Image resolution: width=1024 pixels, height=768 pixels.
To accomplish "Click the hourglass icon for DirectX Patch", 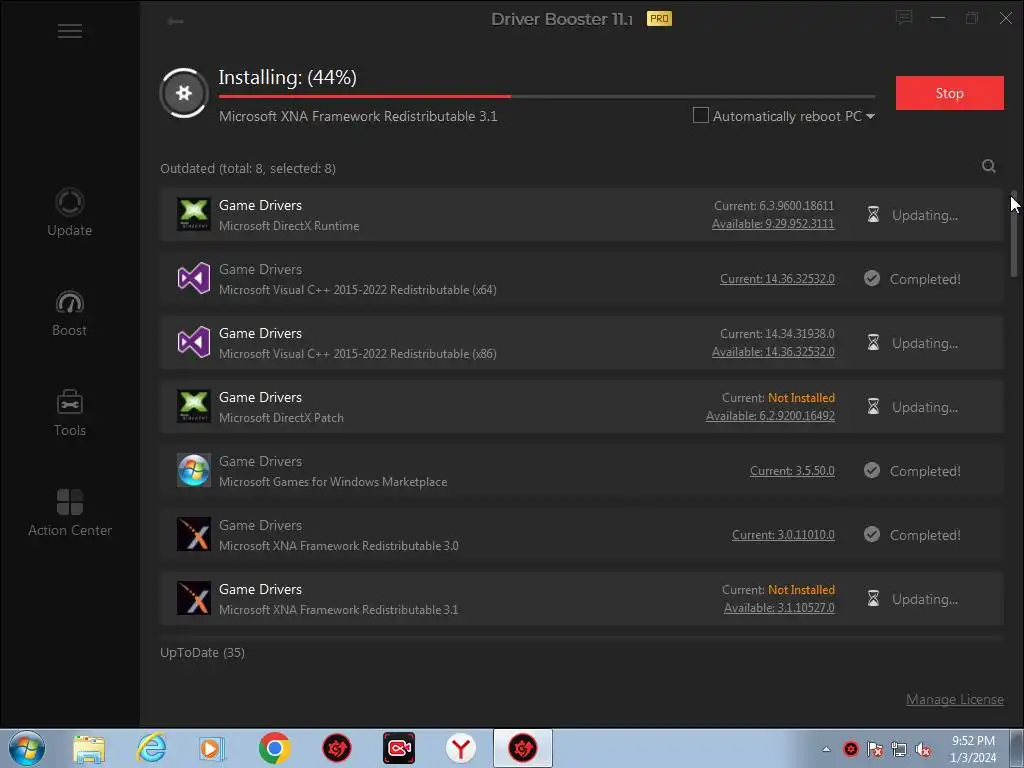I will coord(873,406).
